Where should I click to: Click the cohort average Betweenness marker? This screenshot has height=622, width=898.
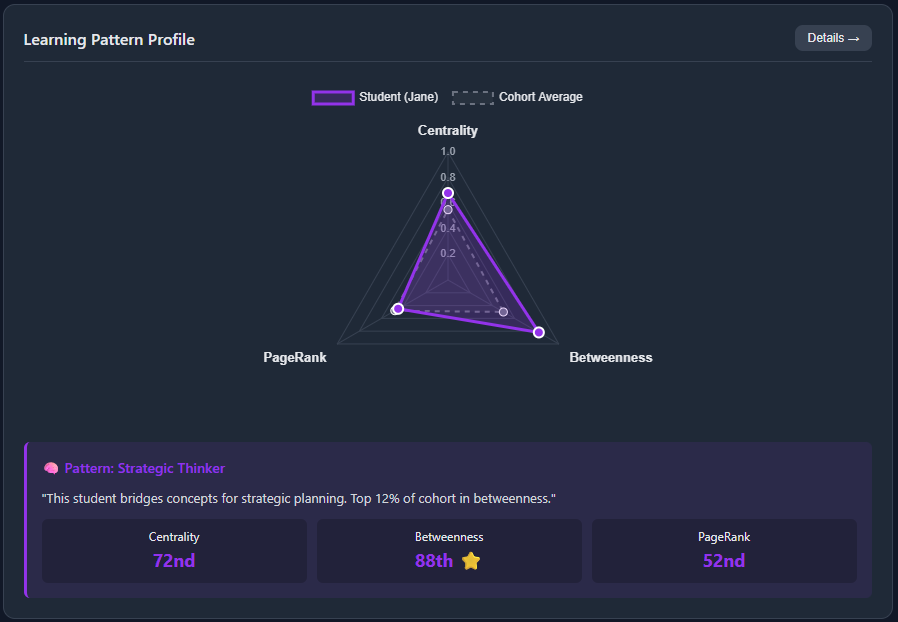click(503, 312)
